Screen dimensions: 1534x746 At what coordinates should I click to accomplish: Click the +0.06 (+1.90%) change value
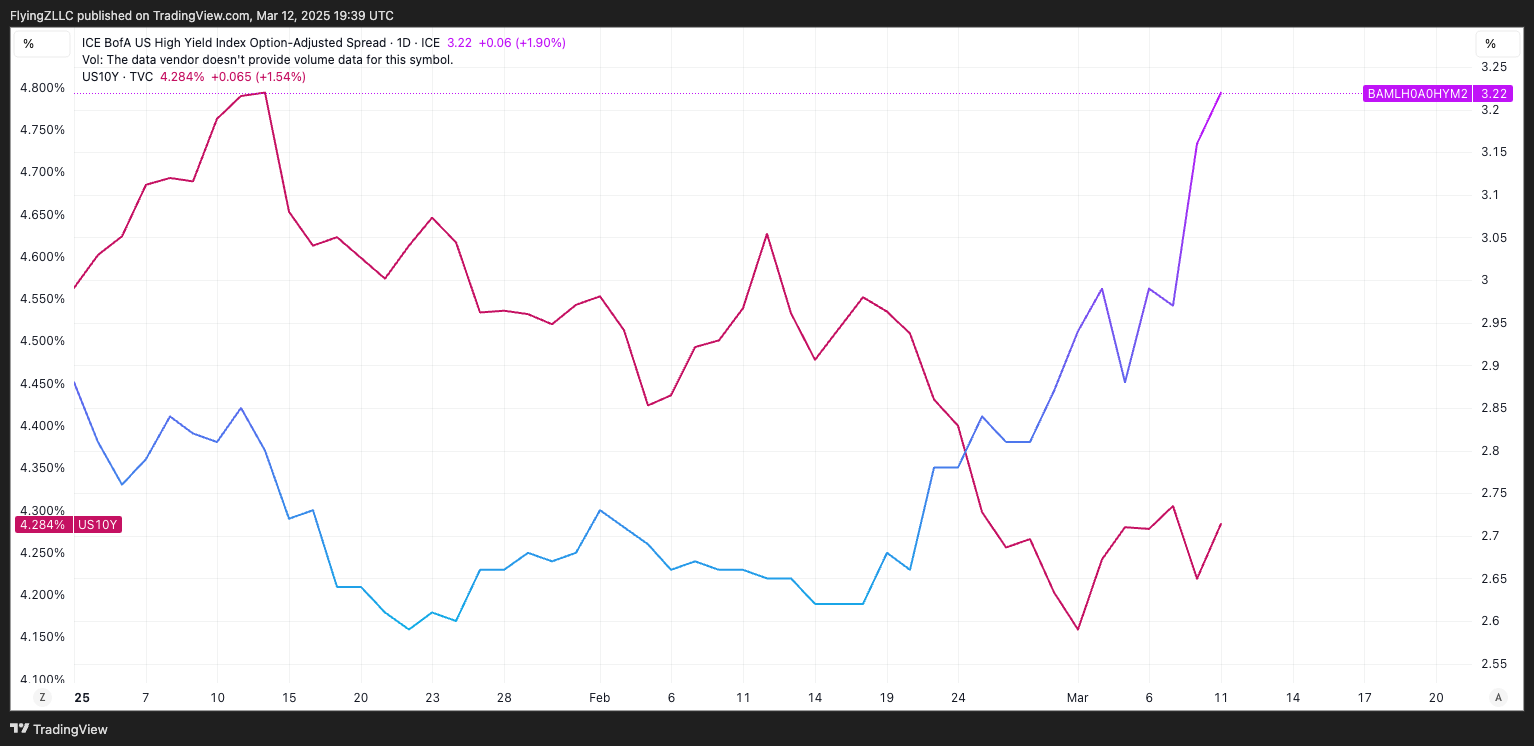(523, 43)
